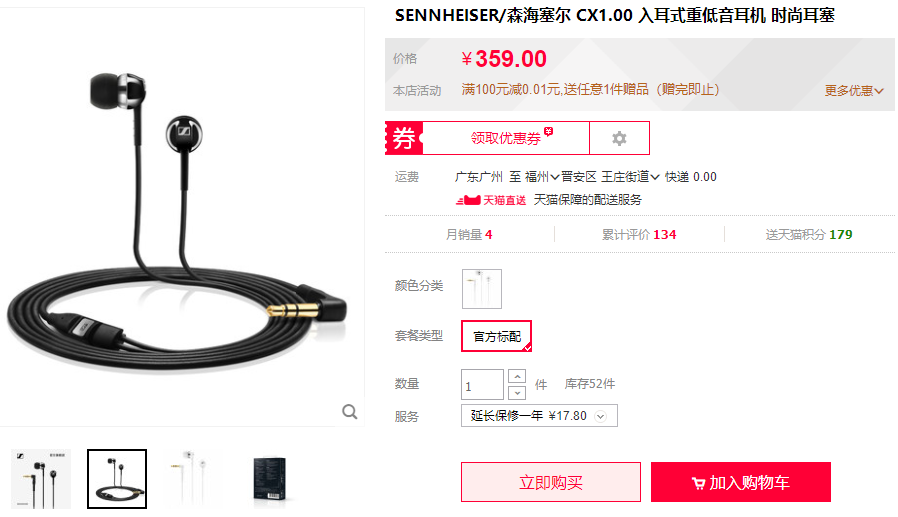Image resolution: width=898 pixels, height=517 pixels.
Task: View 累计评价 134 reviews
Action: (639, 235)
